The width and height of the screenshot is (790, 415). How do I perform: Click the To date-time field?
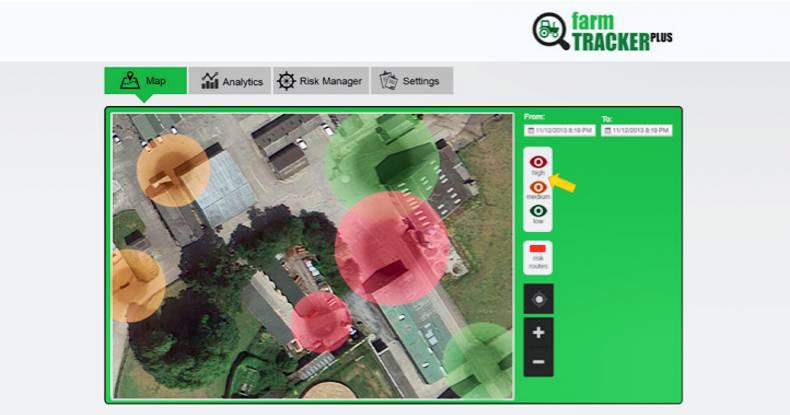click(637, 130)
